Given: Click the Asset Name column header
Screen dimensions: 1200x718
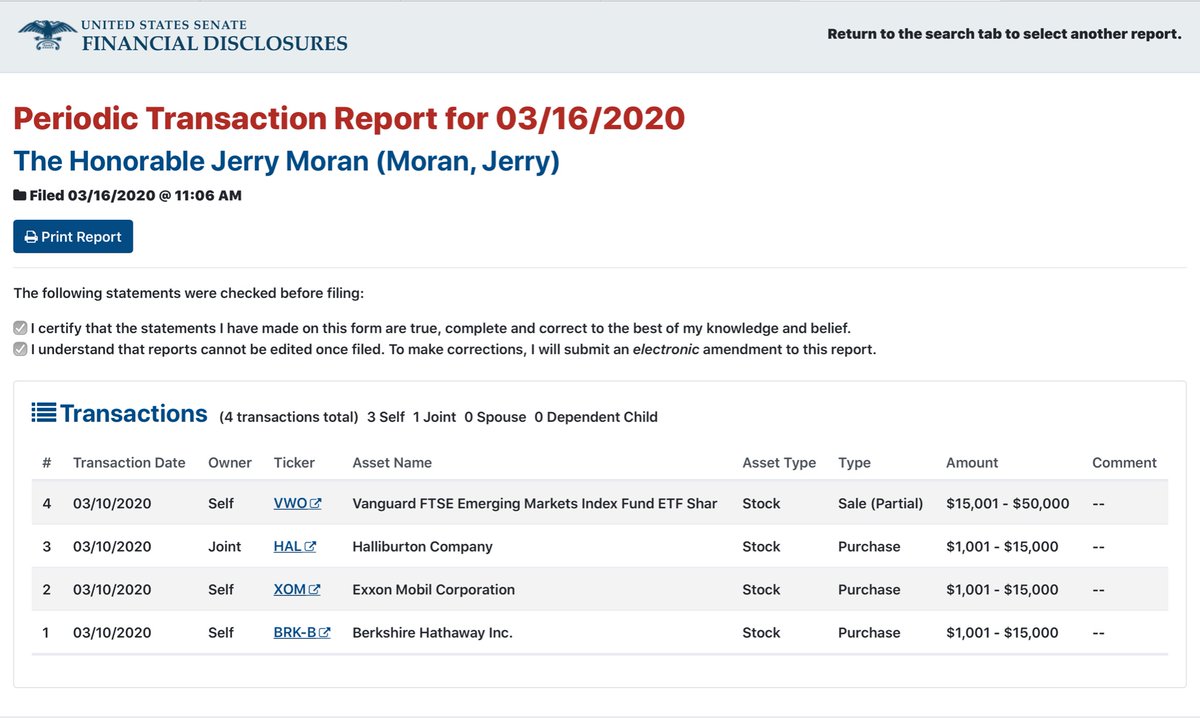Looking at the screenshot, I should pos(392,463).
